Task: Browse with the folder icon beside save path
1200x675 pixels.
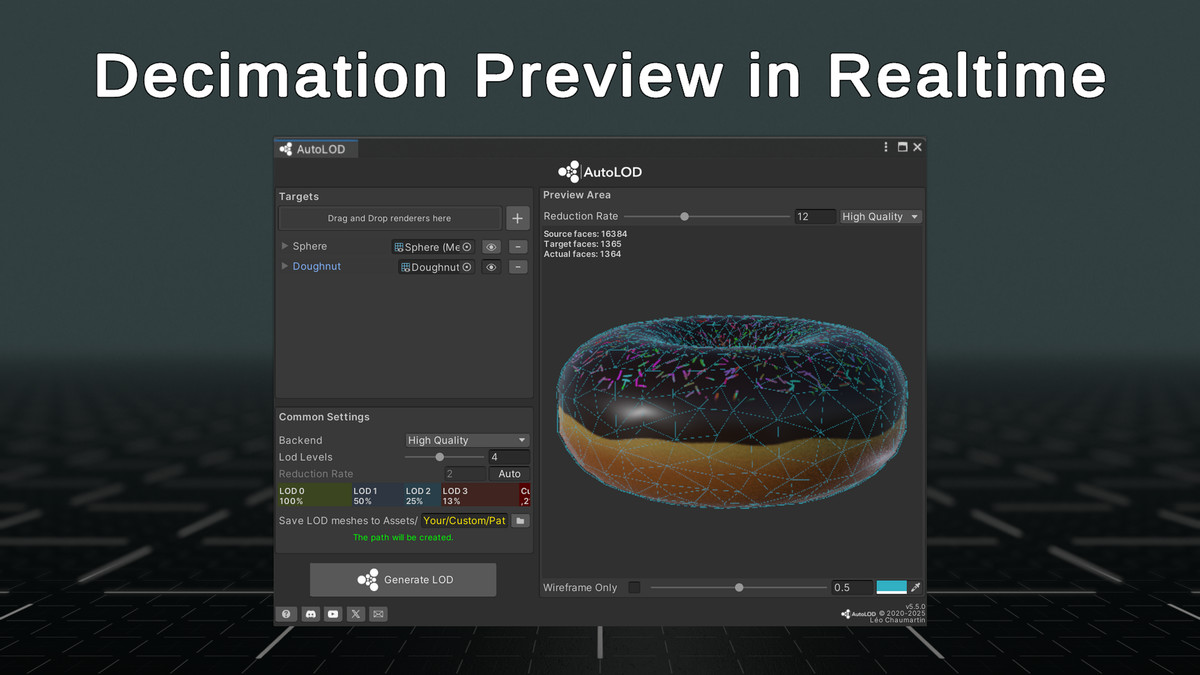Action: (520, 520)
